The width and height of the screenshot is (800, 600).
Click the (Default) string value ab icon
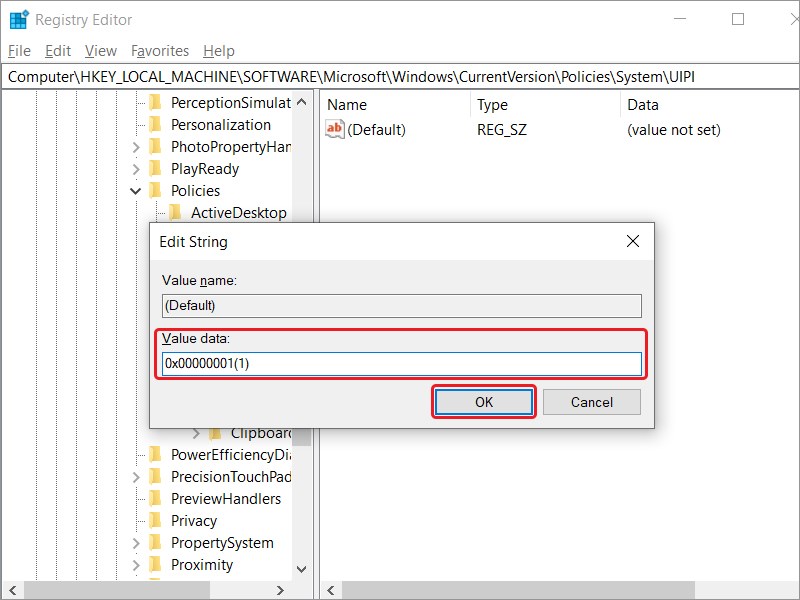pos(335,129)
